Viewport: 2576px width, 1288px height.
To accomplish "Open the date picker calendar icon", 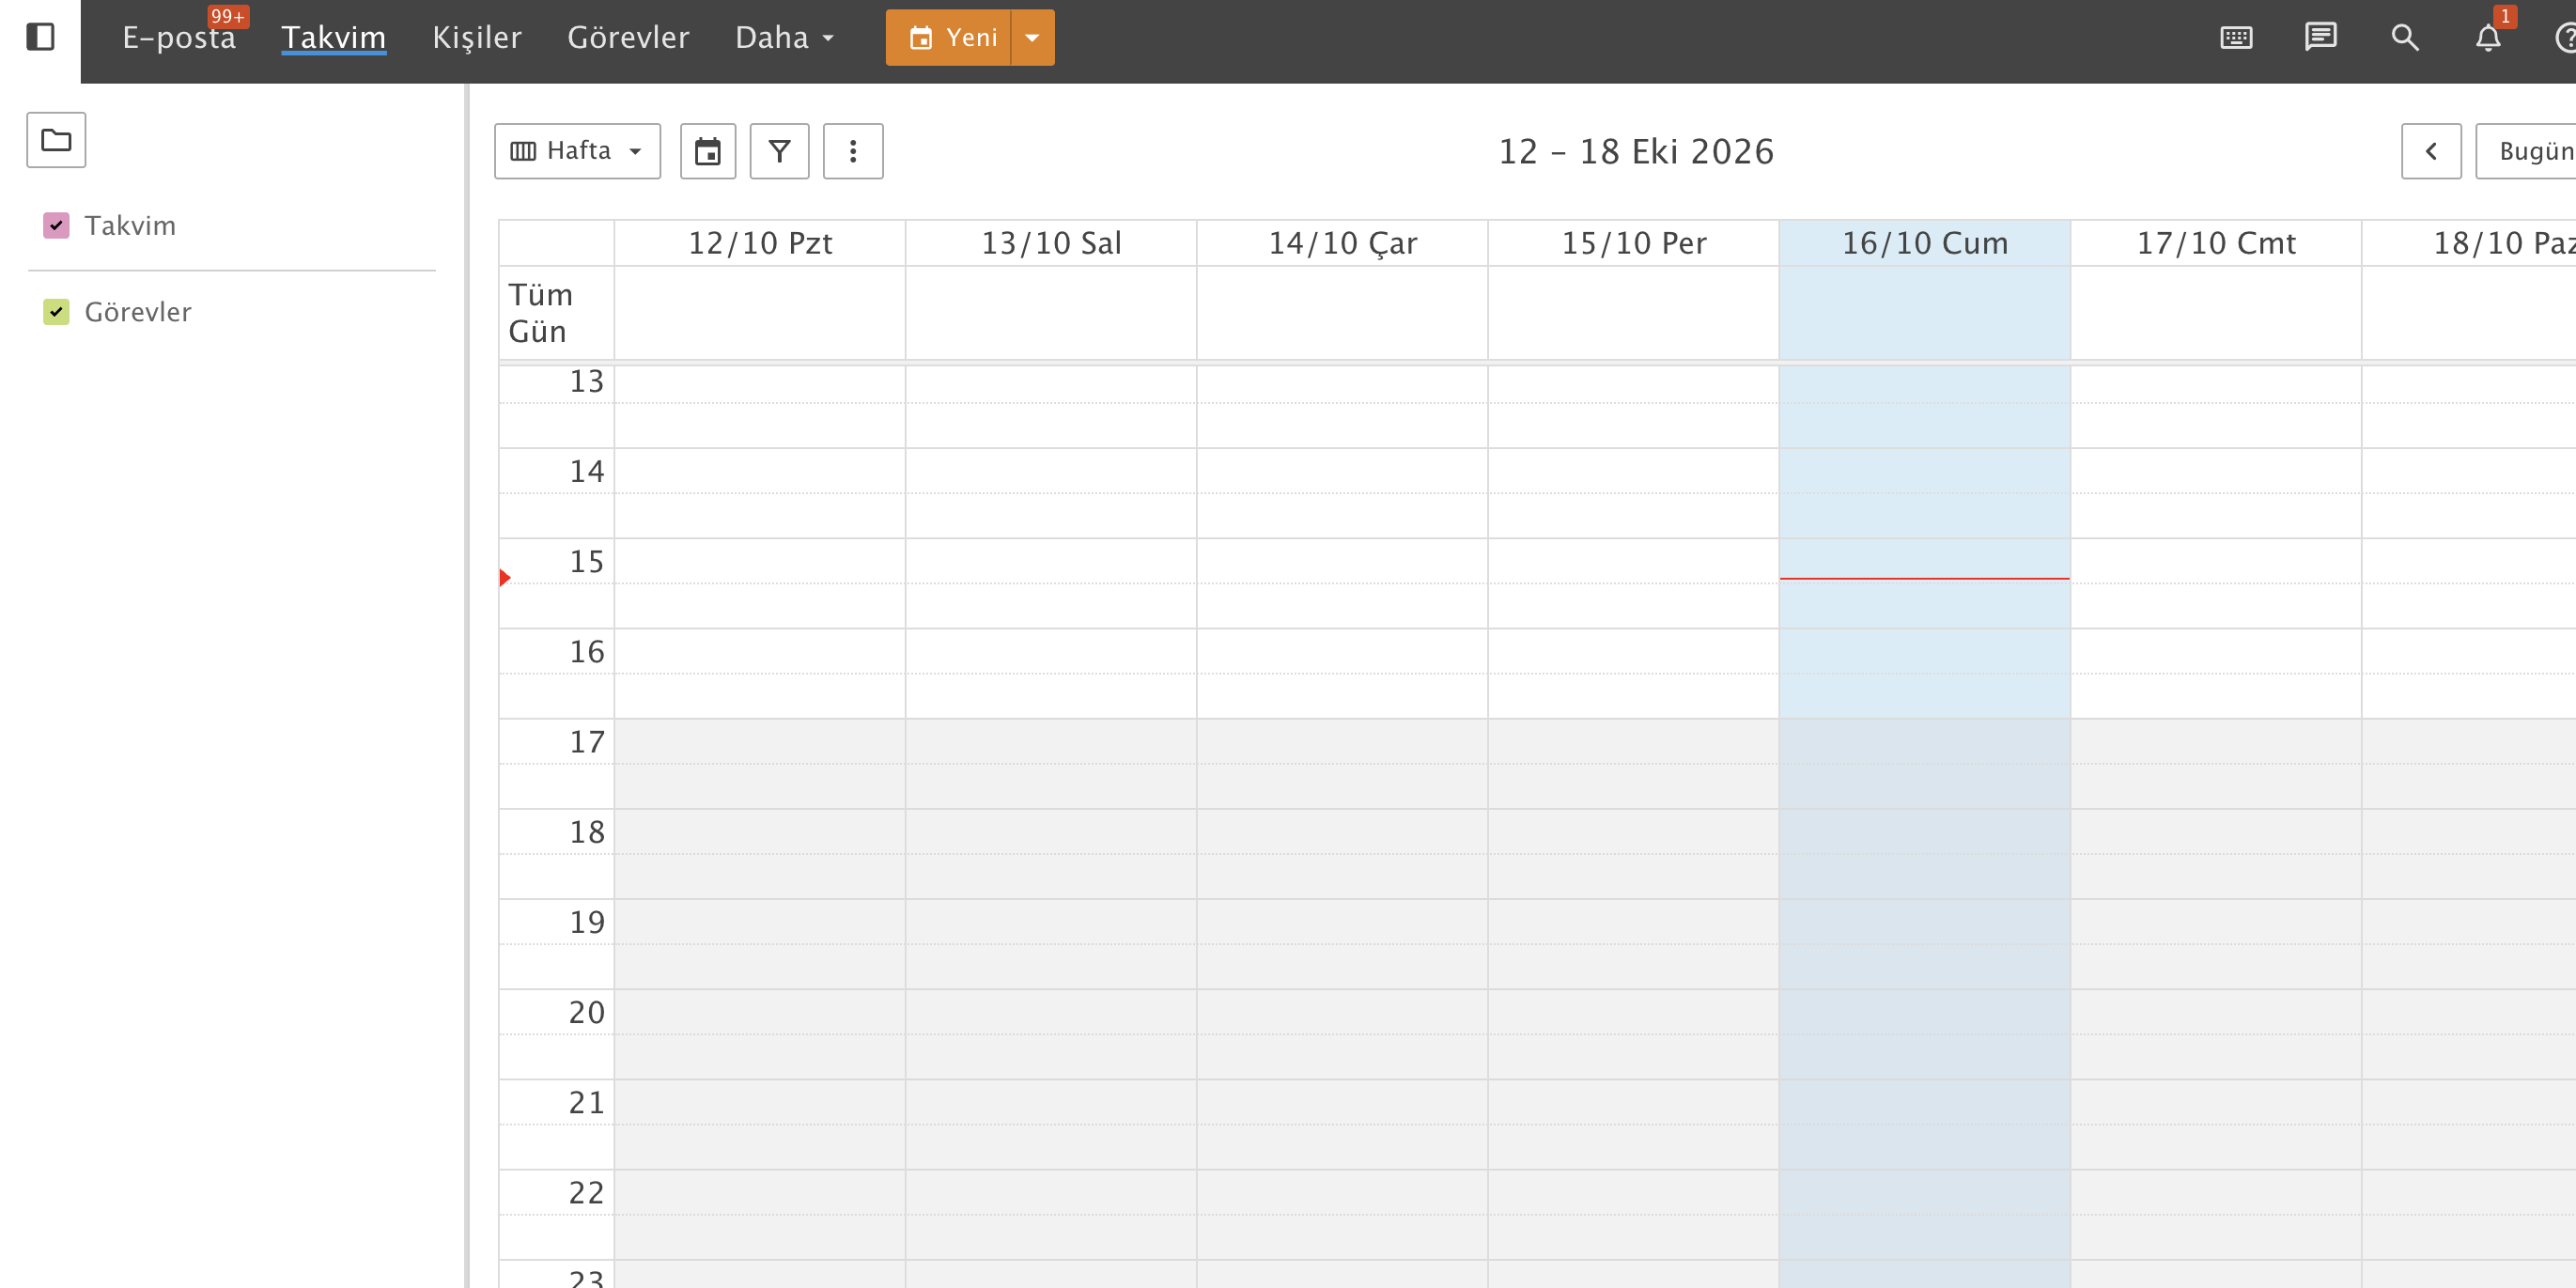I will tap(708, 152).
